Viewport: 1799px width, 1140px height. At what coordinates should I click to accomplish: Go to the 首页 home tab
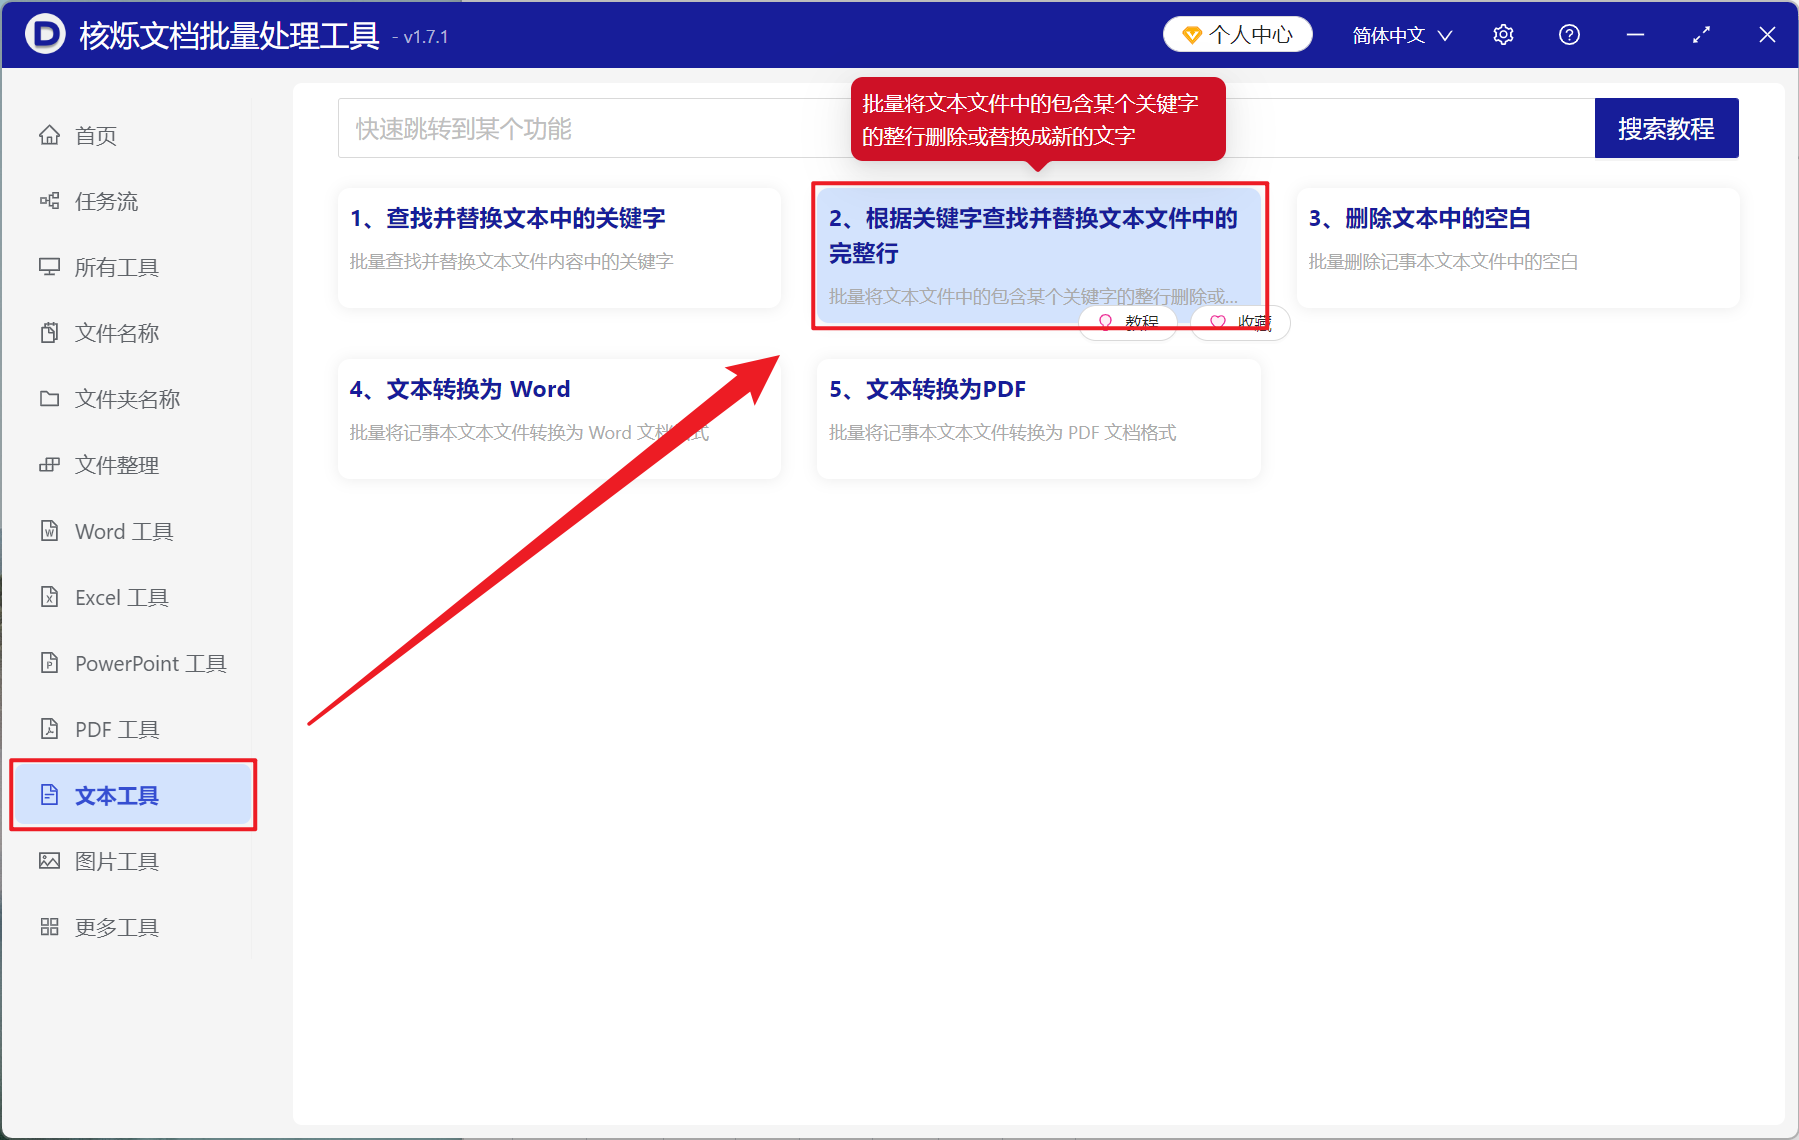[95, 135]
